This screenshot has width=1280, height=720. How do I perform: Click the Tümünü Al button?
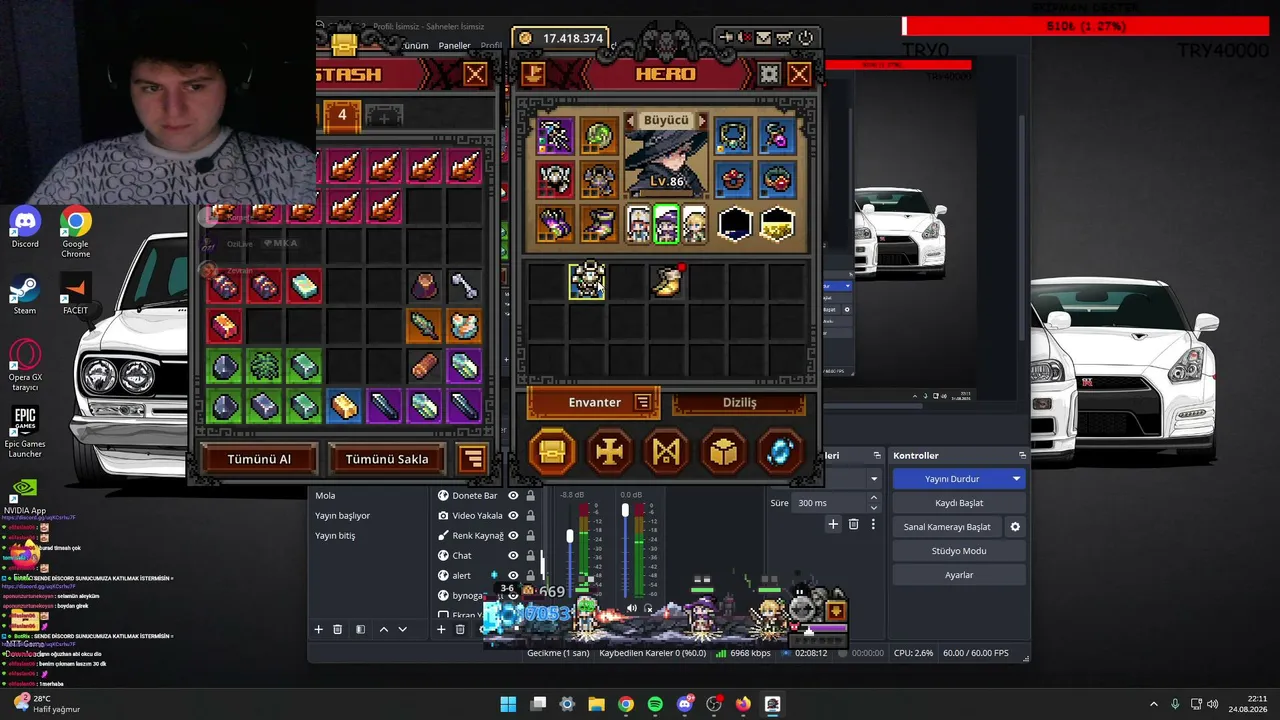point(259,459)
